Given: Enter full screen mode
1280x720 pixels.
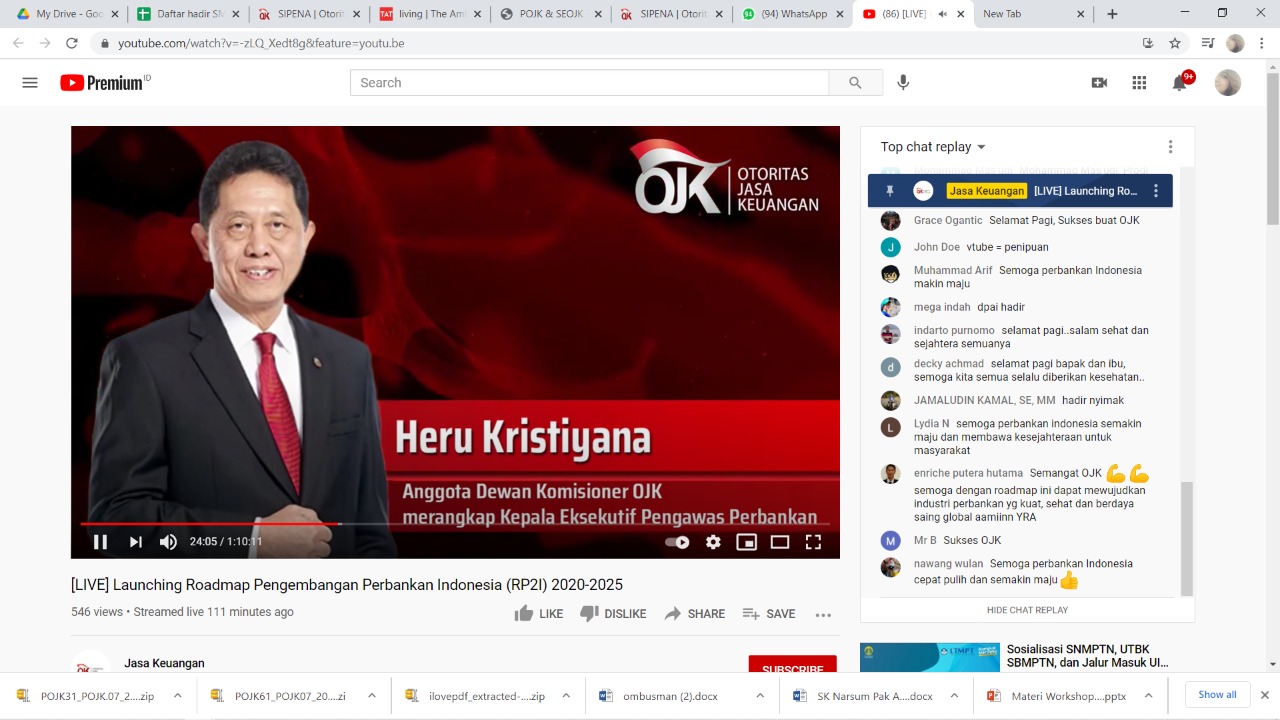Looking at the screenshot, I should point(813,542).
